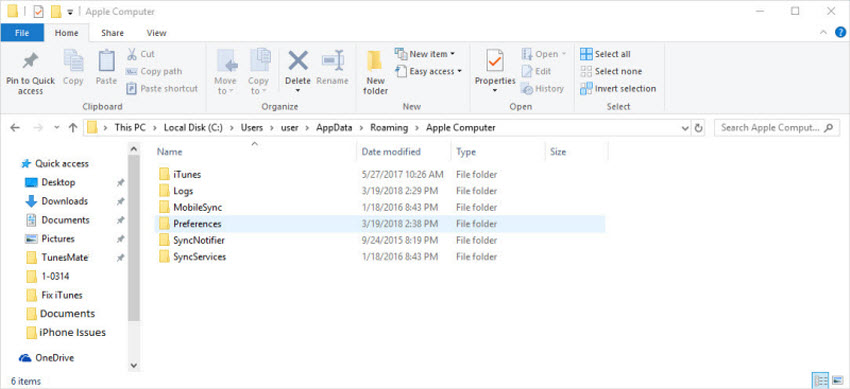This screenshot has height=389, width=850.
Task: Select the Logs folder
Action: [379, 191]
